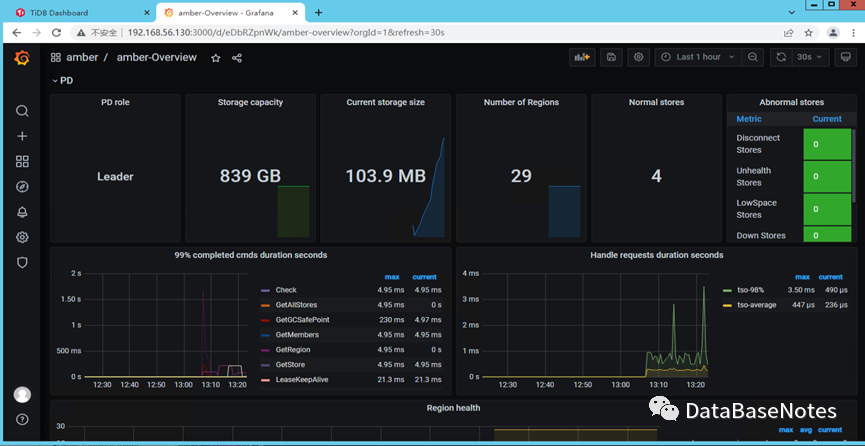Toggle the tso-98% legend series
This screenshot has width=865, height=446.
point(749,290)
